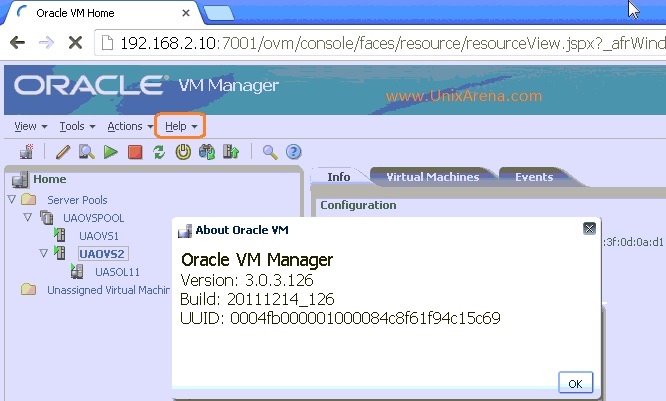The image size is (666, 401).
Task: Click the browser Forward arrow
Action: tap(46, 42)
